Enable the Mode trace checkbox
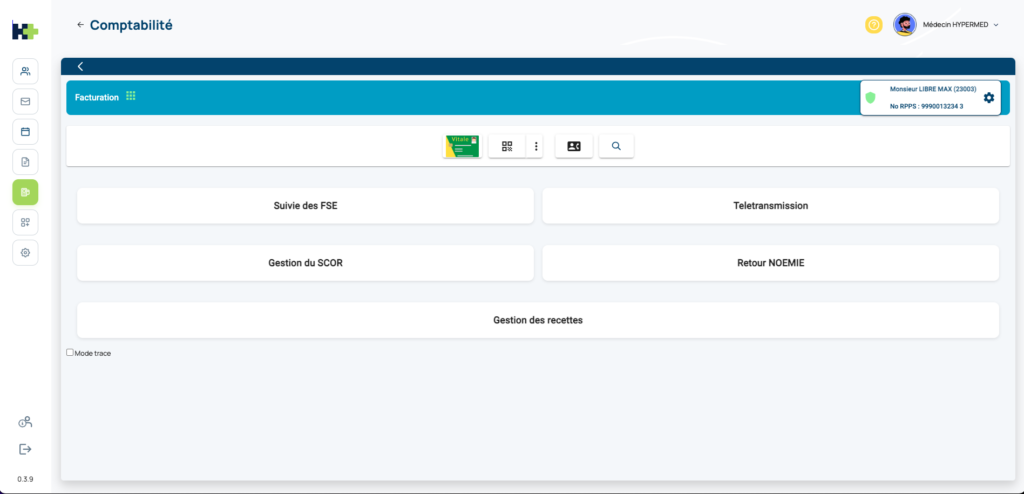This screenshot has width=1024, height=494. 70,352
